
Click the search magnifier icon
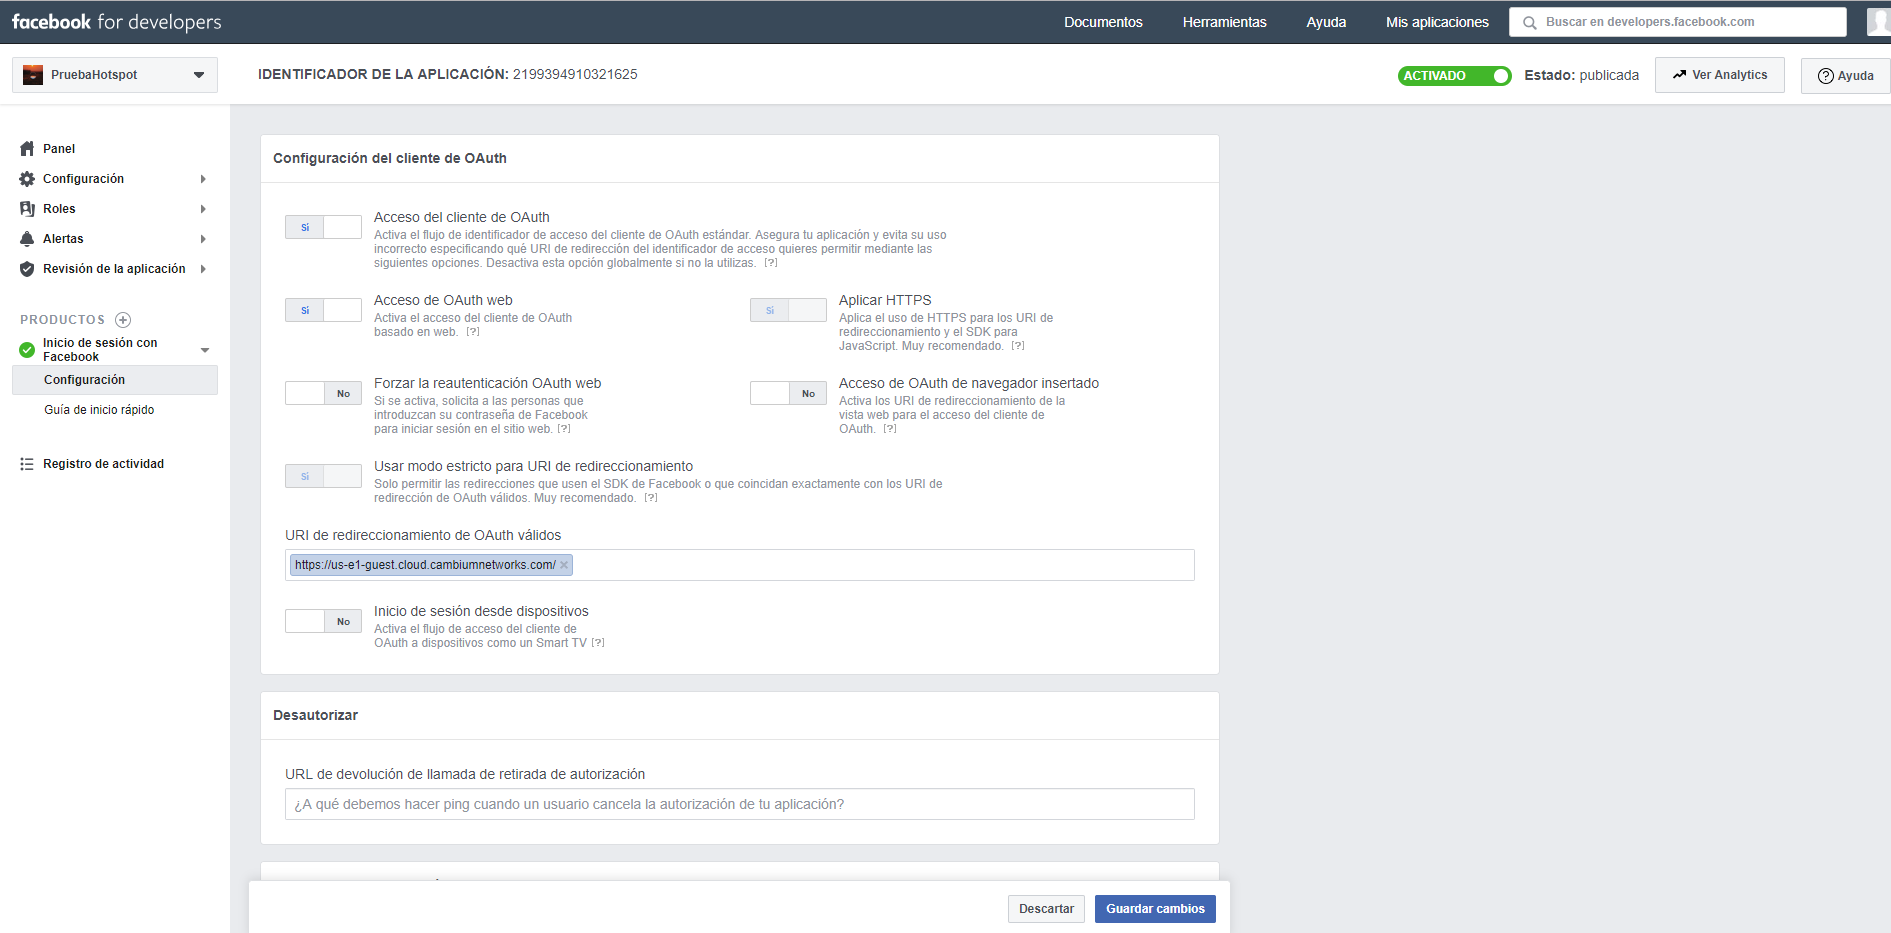pos(1530,23)
